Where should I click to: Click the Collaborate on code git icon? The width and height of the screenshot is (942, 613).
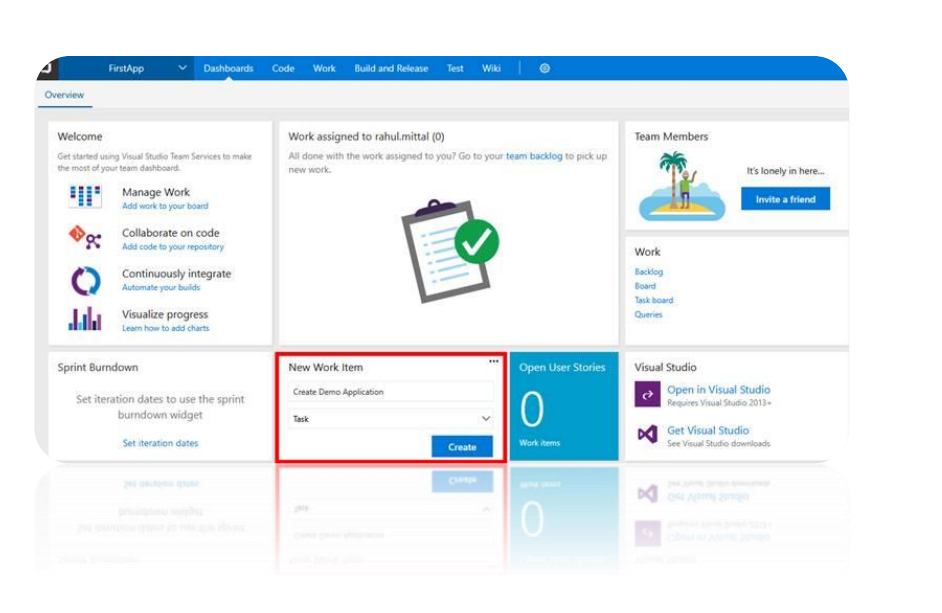[85, 237]
